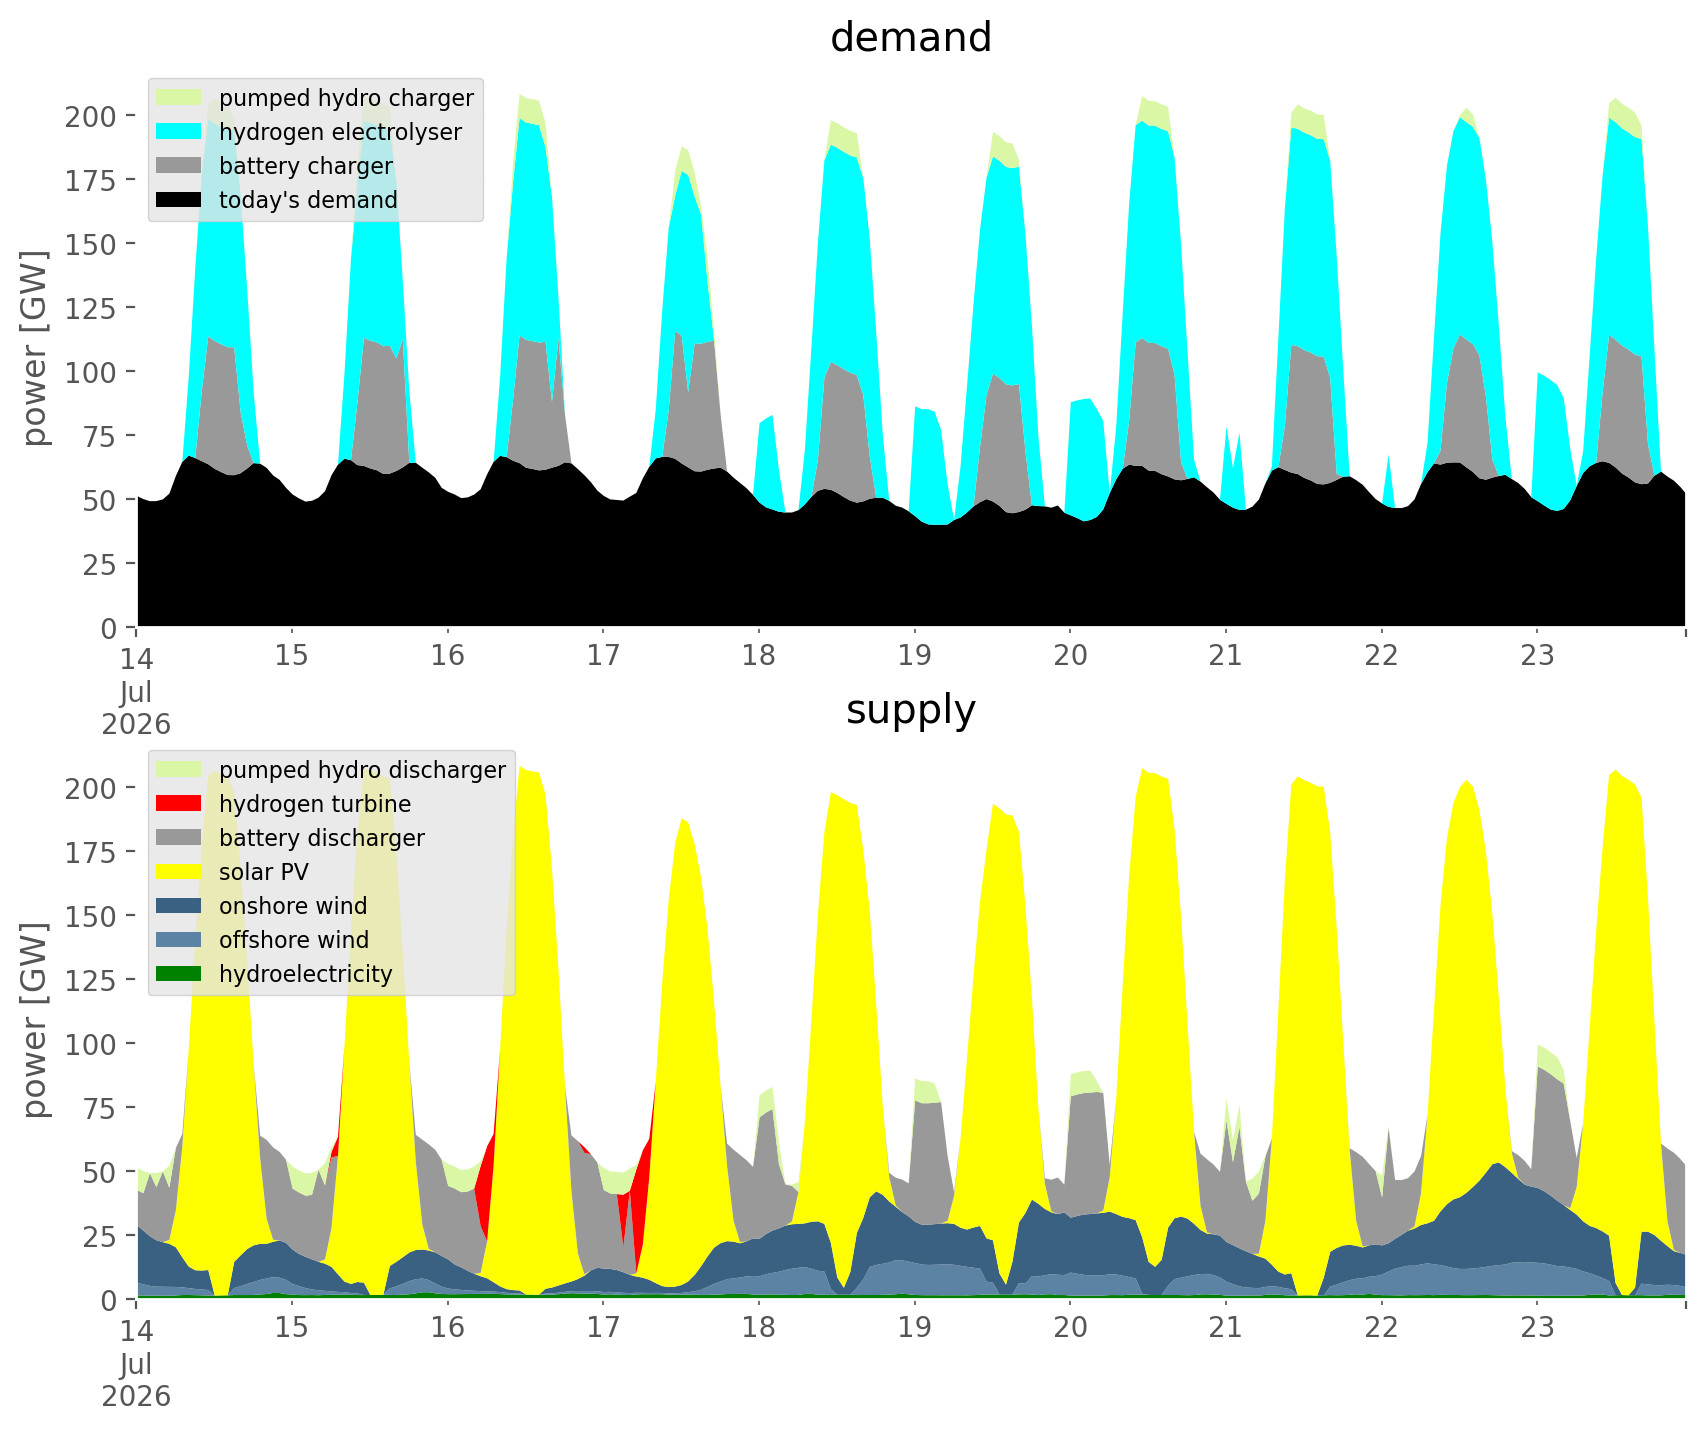Select the "battery charger" legend label

click(306, 167)
